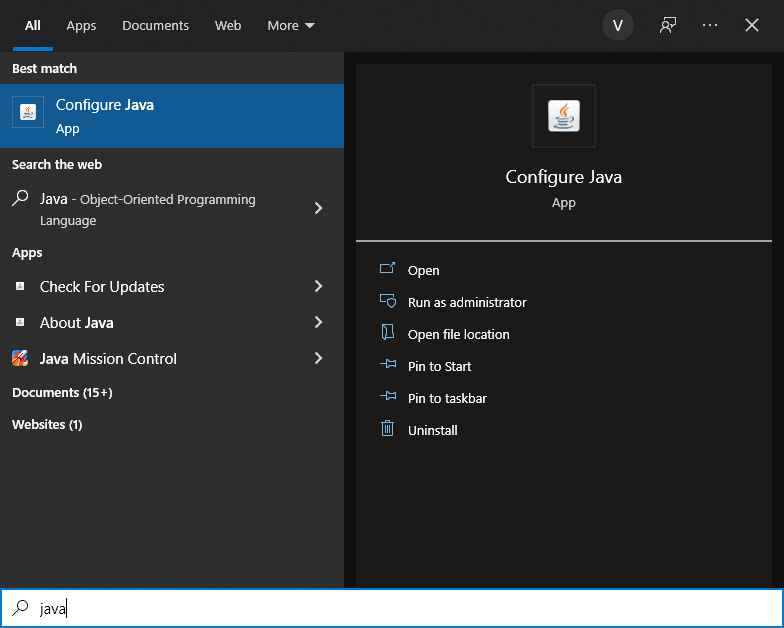Expand the Check For Updates chevron

[318, 286]
